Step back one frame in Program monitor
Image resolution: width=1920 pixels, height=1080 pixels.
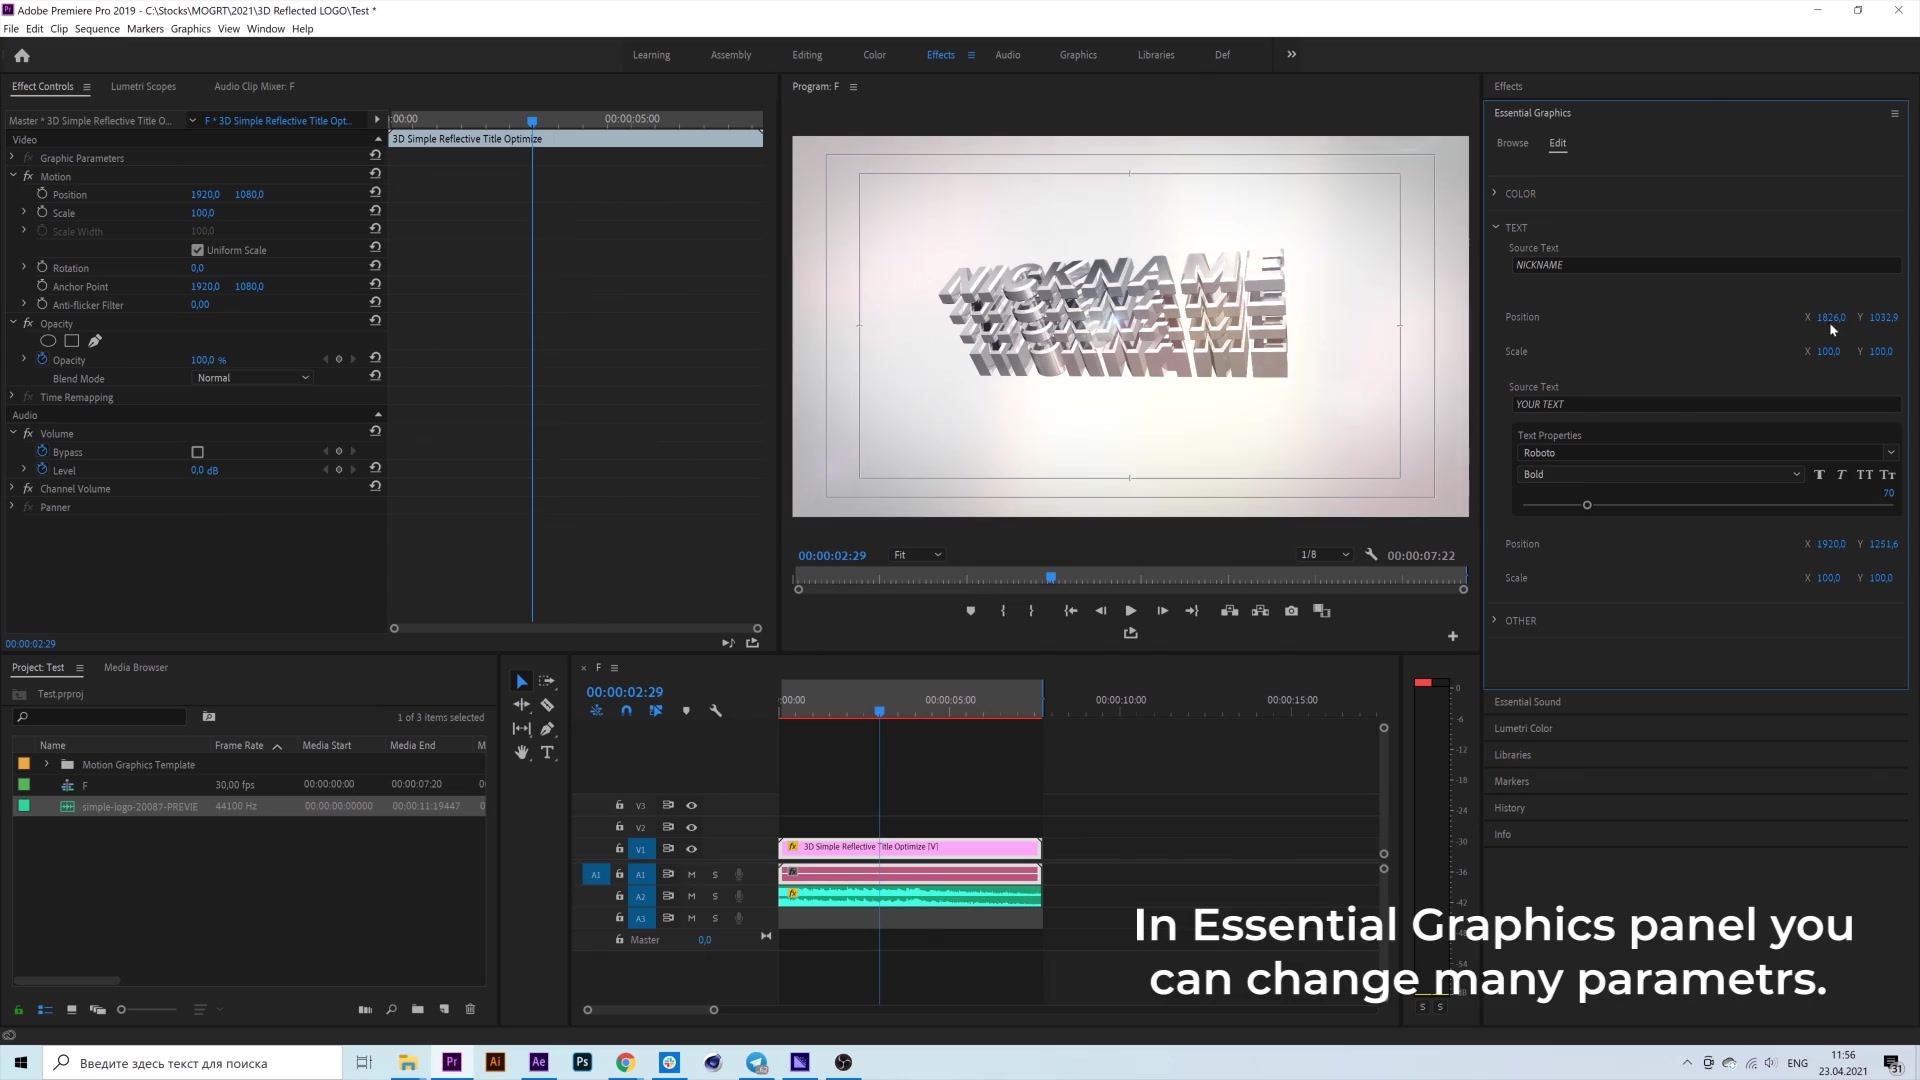click(1101, 611)
